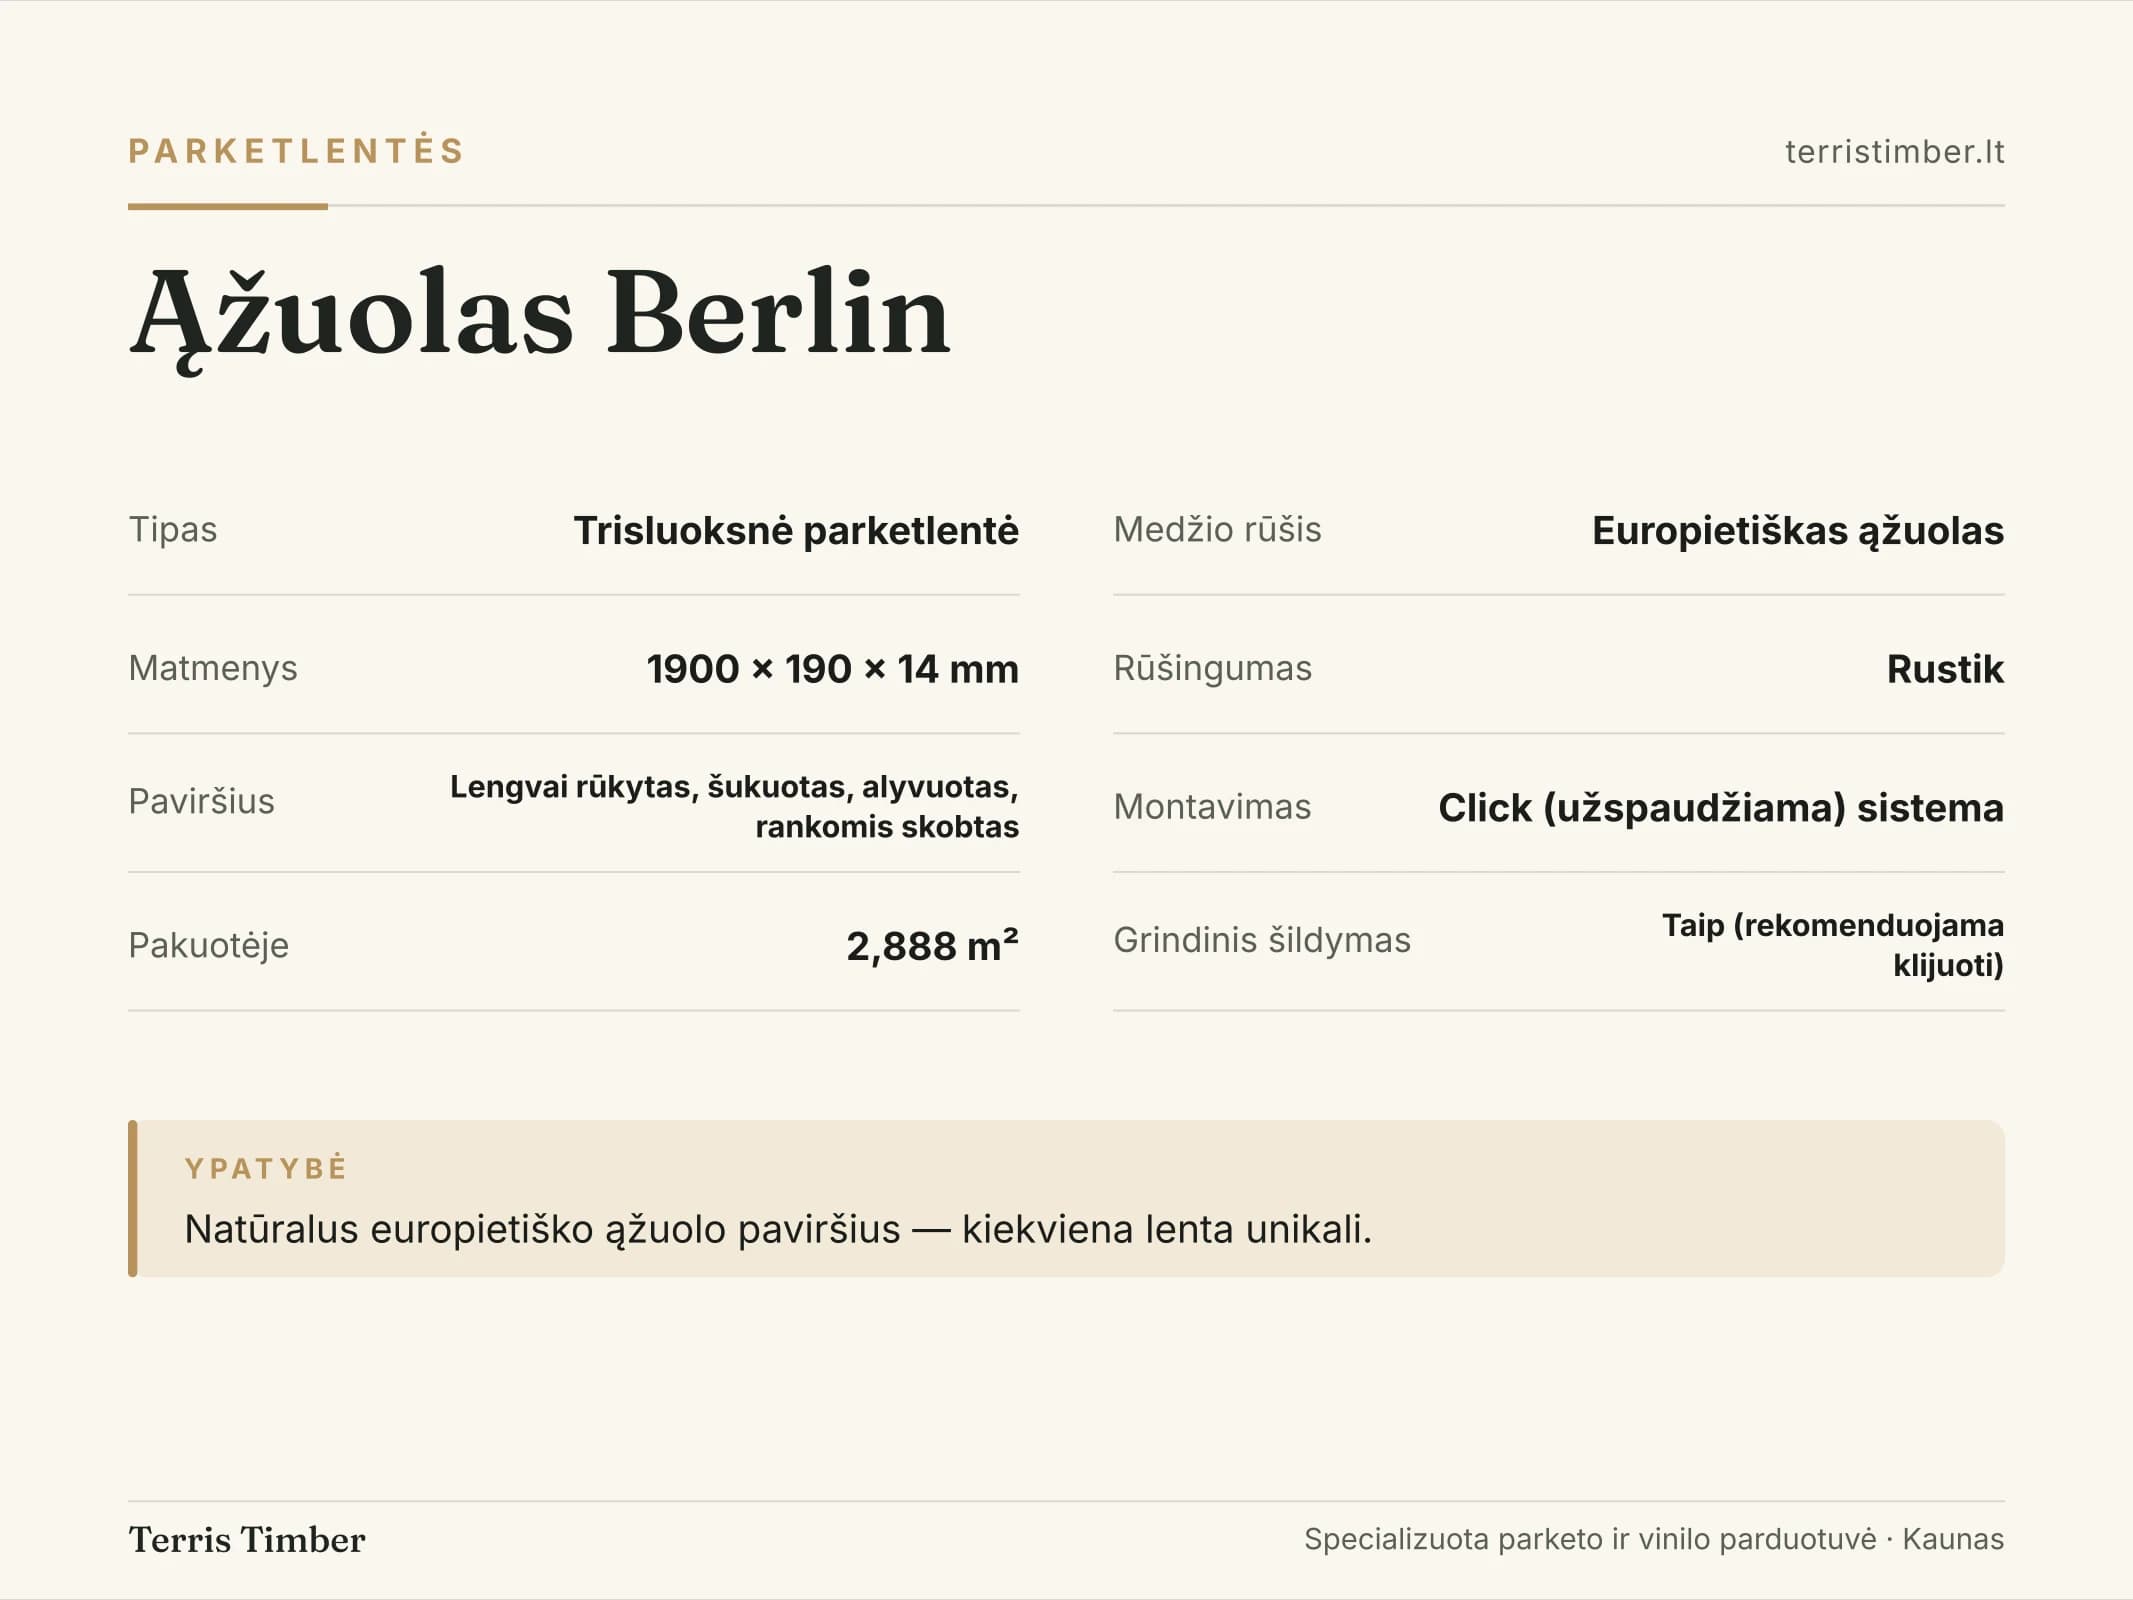Select the Click (užspaudžiama) sistema value
This screenshot has width=2133, height=1600.
coord(1721,807)
